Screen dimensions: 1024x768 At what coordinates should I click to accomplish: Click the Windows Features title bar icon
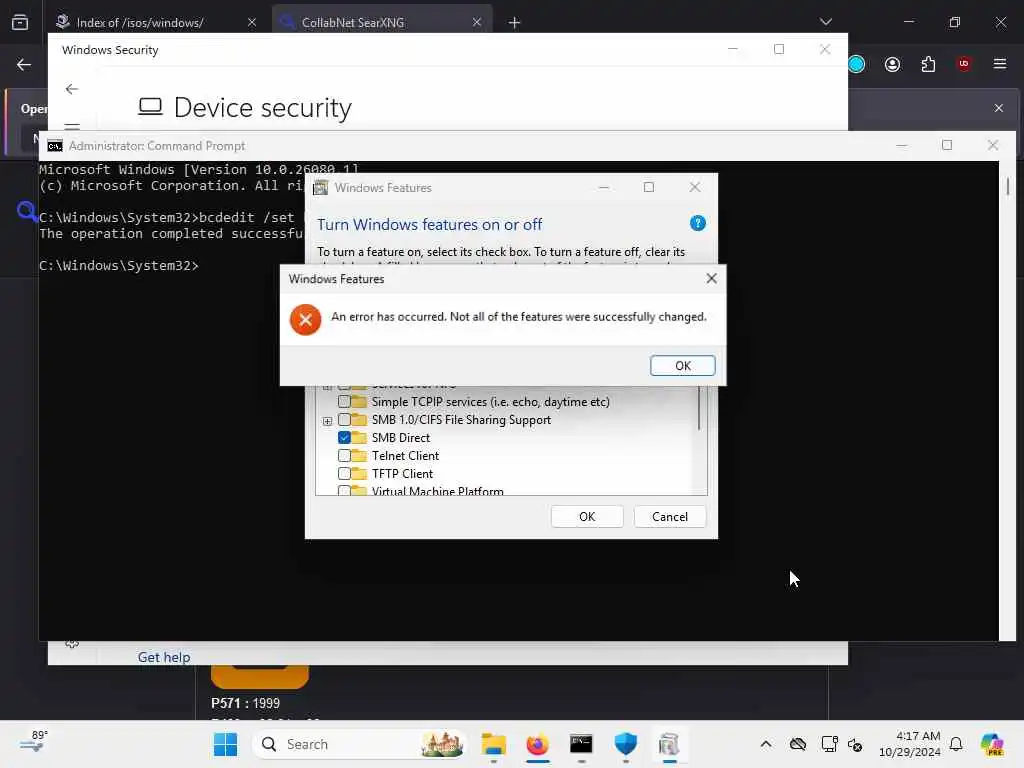[x=320, y=188]
